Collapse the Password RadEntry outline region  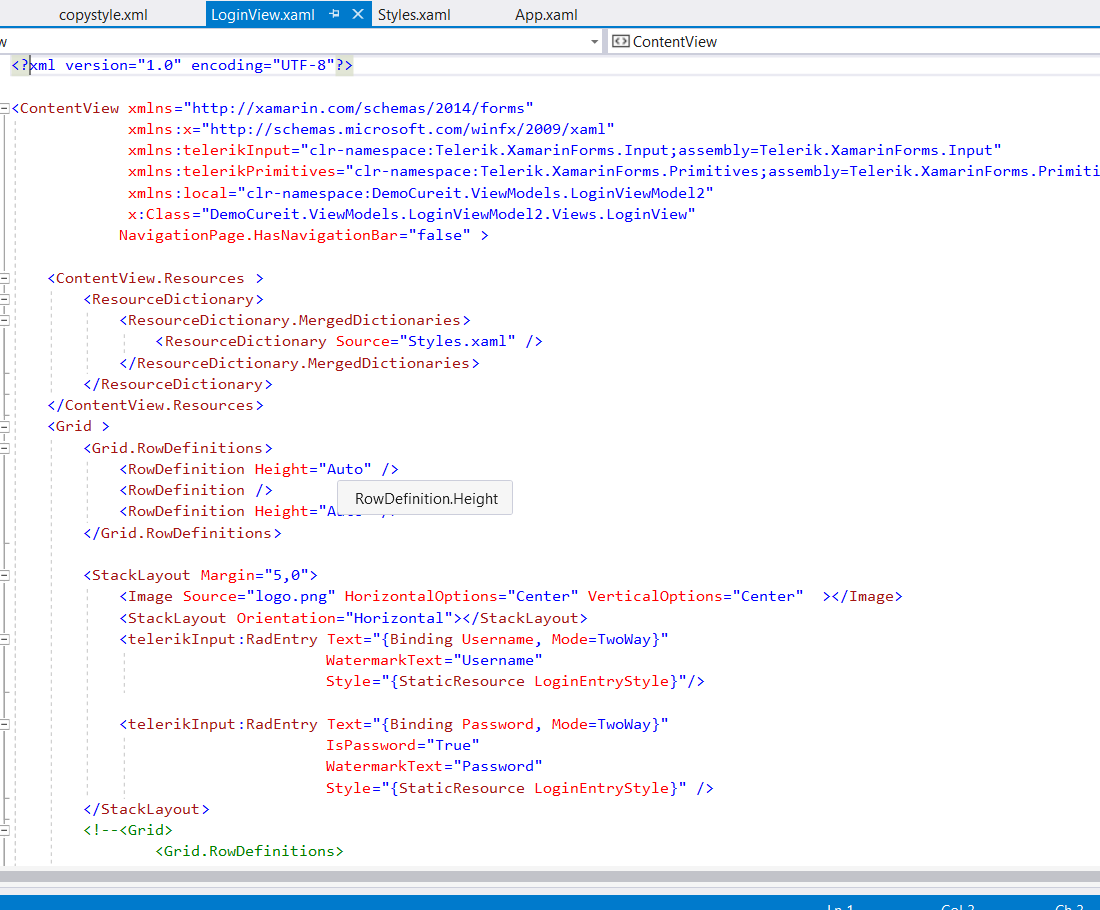coord(4,724)
